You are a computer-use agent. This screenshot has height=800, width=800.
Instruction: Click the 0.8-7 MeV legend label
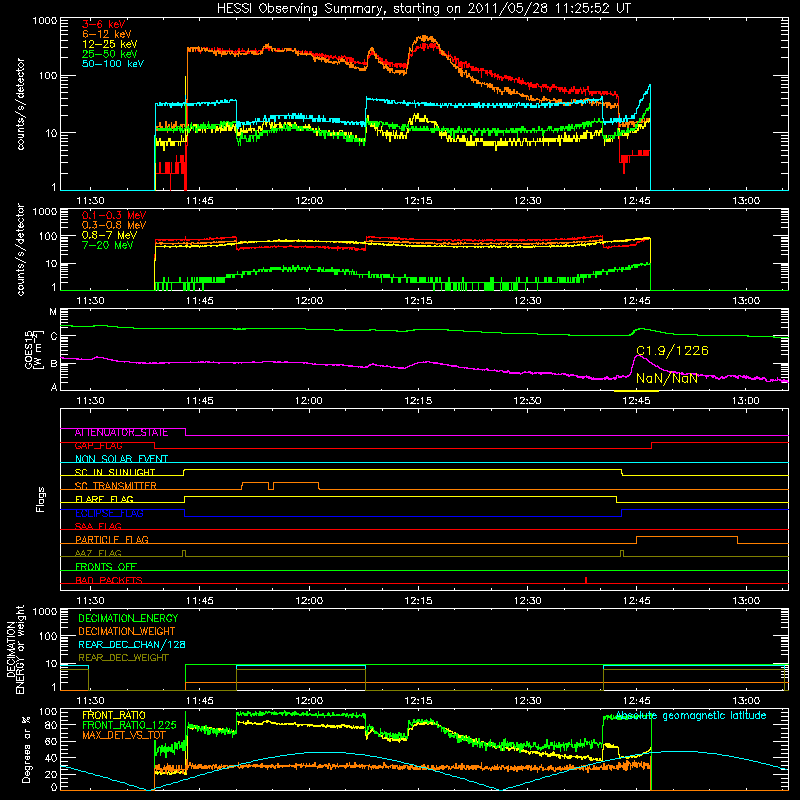tap(110, 235)
